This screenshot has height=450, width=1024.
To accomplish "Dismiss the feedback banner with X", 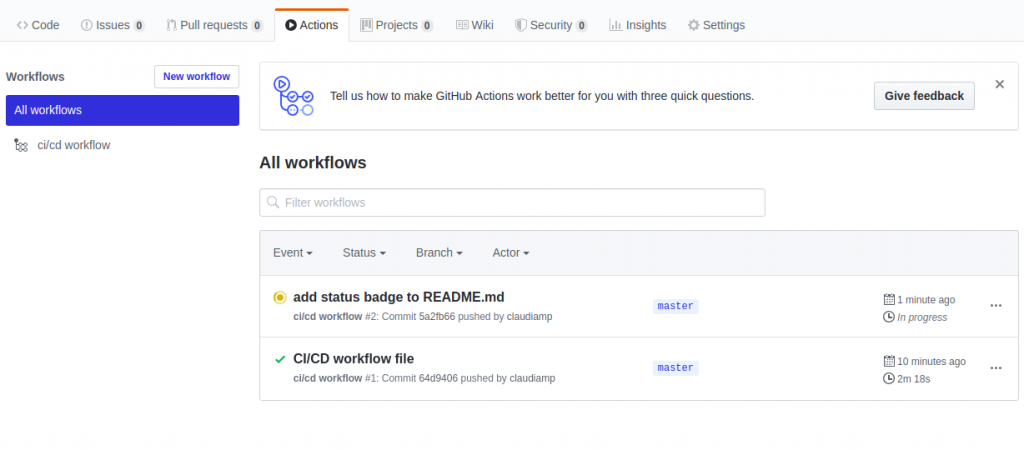I will tap(999, 84).
